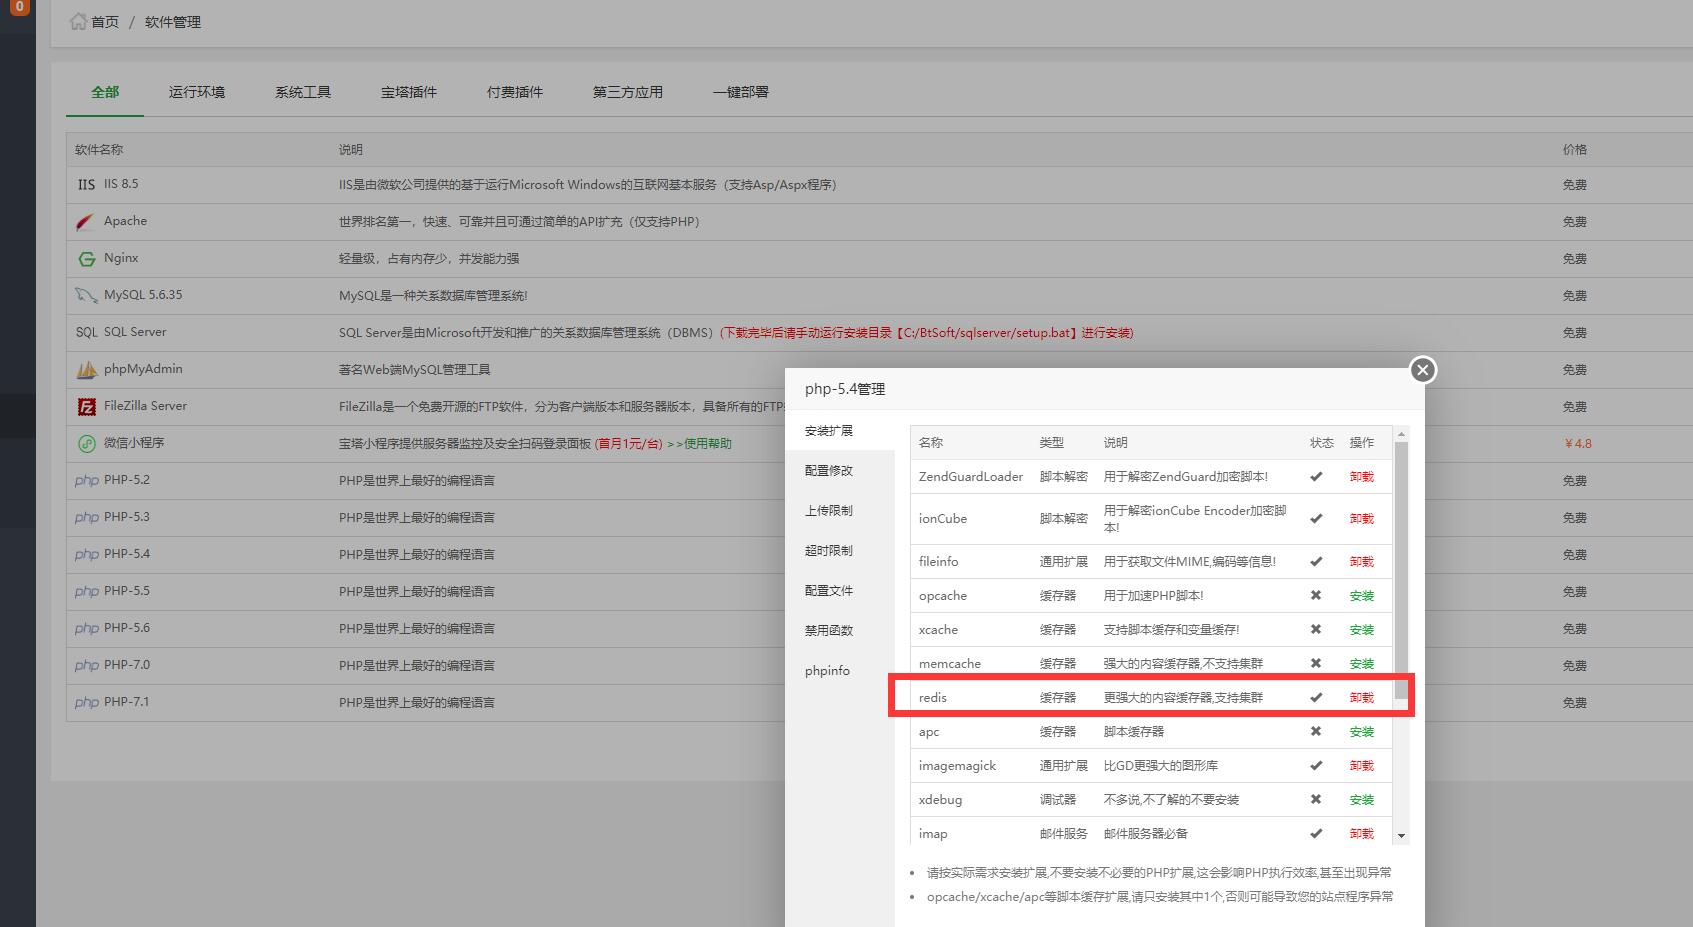Uninstall the redis extension
Viewport: 1693px width, 927px height.
(x=1362, y=698)
